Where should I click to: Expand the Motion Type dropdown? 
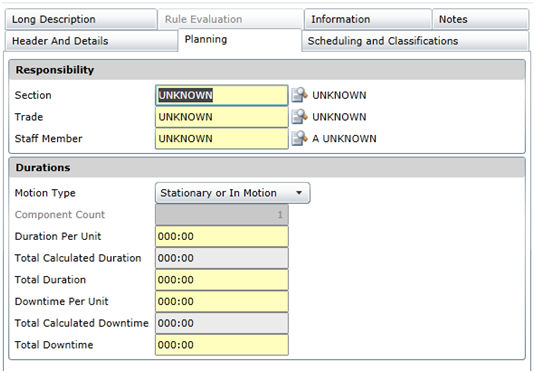[233, 193]
